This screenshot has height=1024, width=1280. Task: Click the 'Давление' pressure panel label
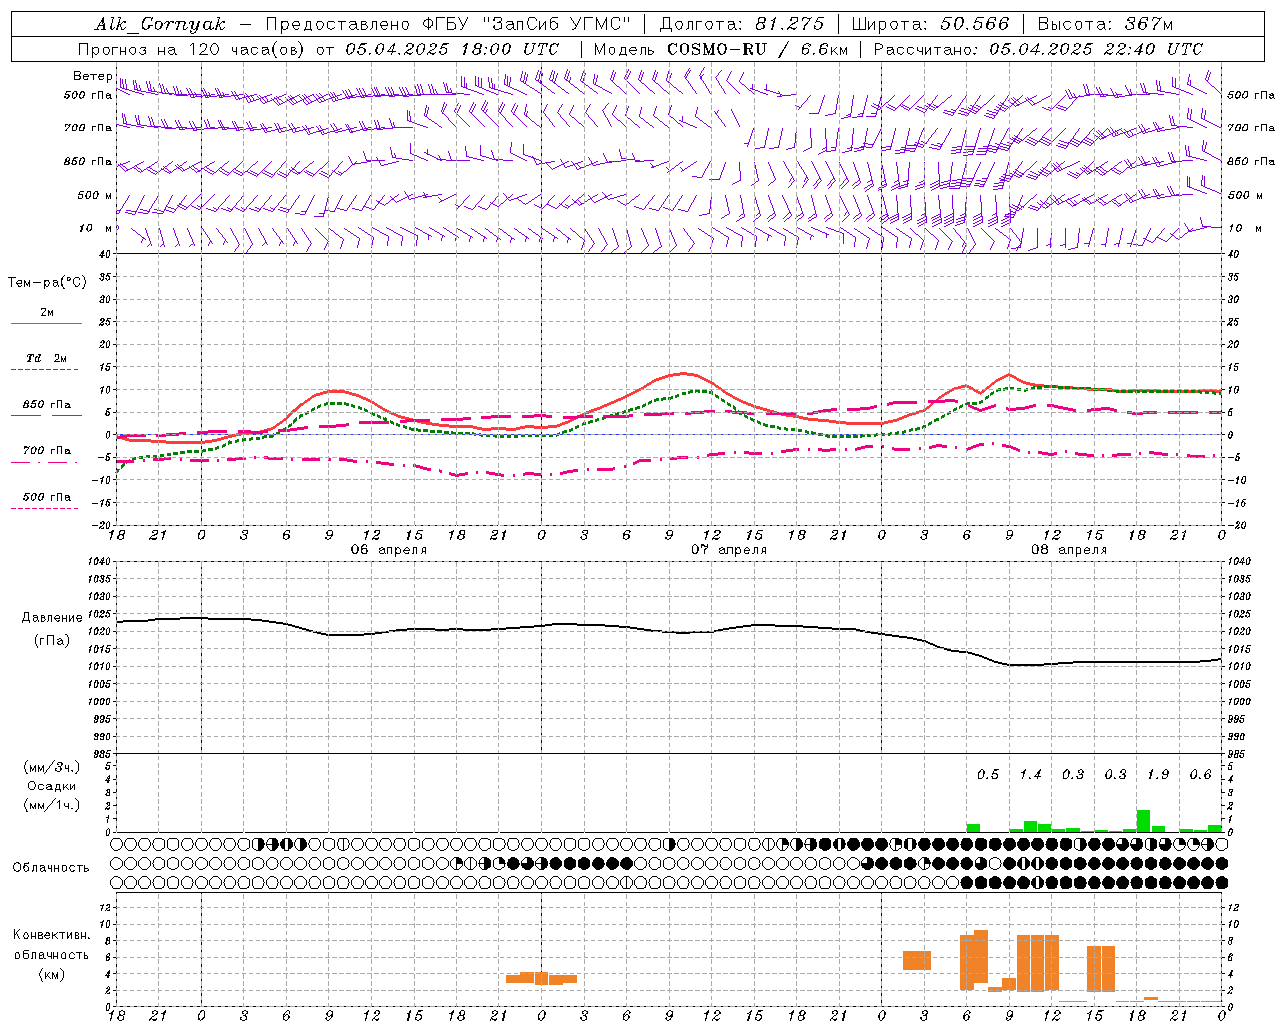52,618
